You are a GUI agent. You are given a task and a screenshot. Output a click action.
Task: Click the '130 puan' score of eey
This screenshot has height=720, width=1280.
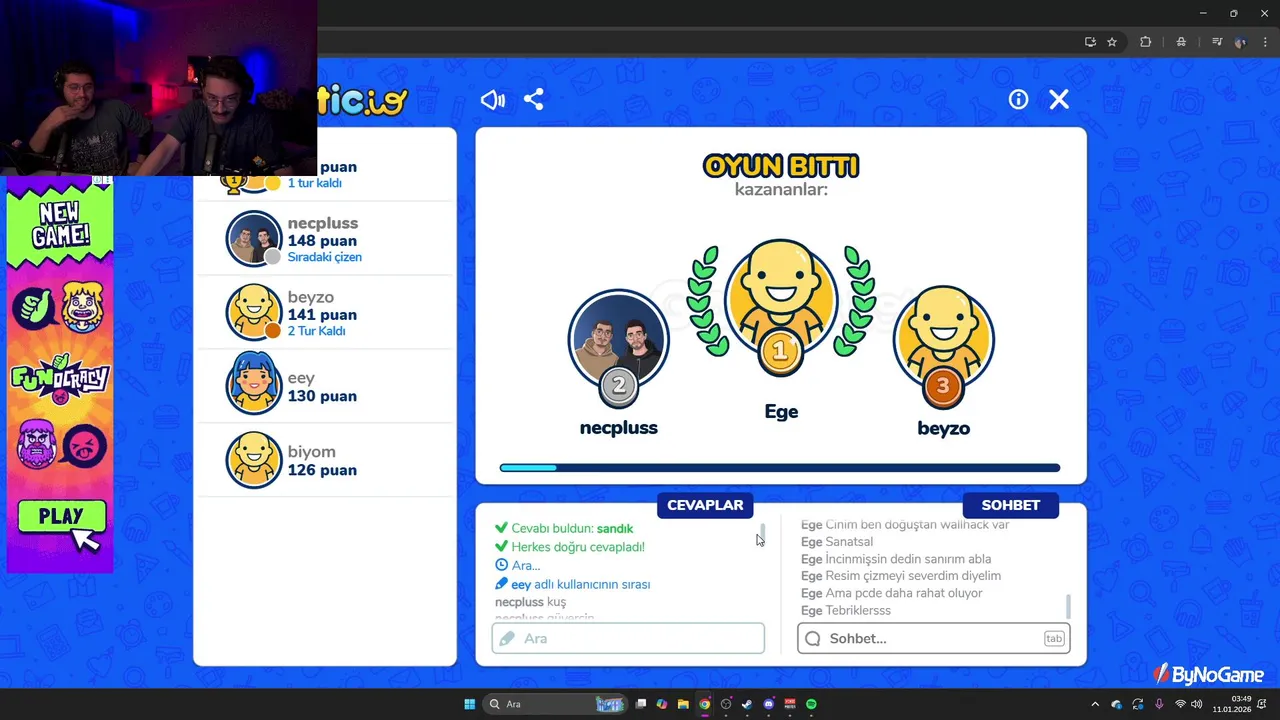(322, 396)
